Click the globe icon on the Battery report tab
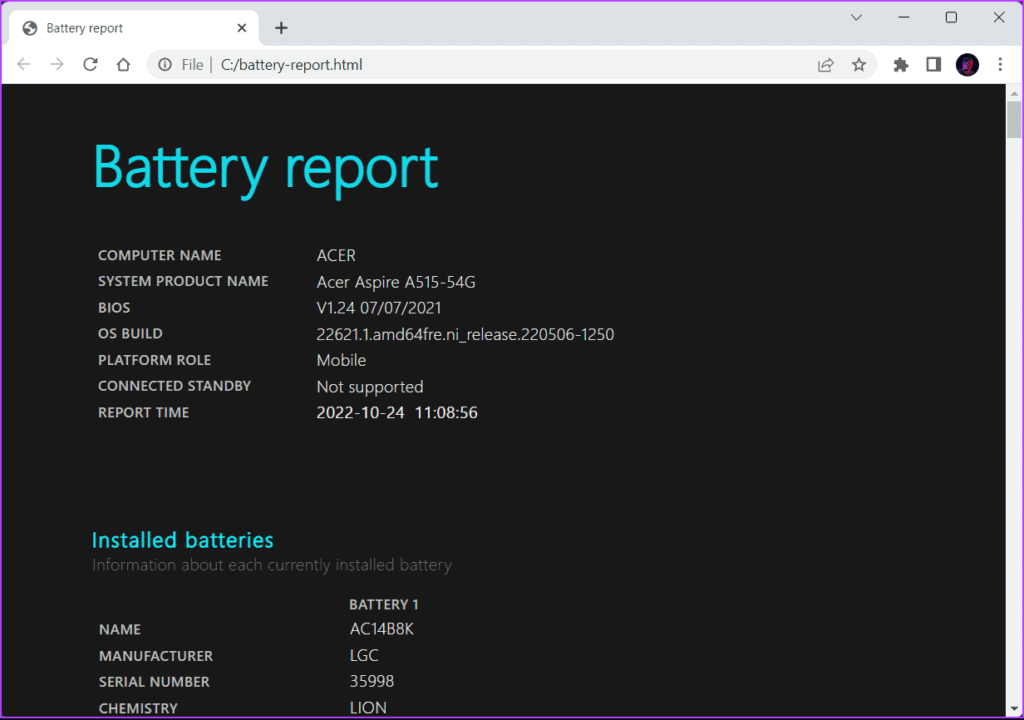This screenshot has height=720, width=1024. tap(30, 28)
